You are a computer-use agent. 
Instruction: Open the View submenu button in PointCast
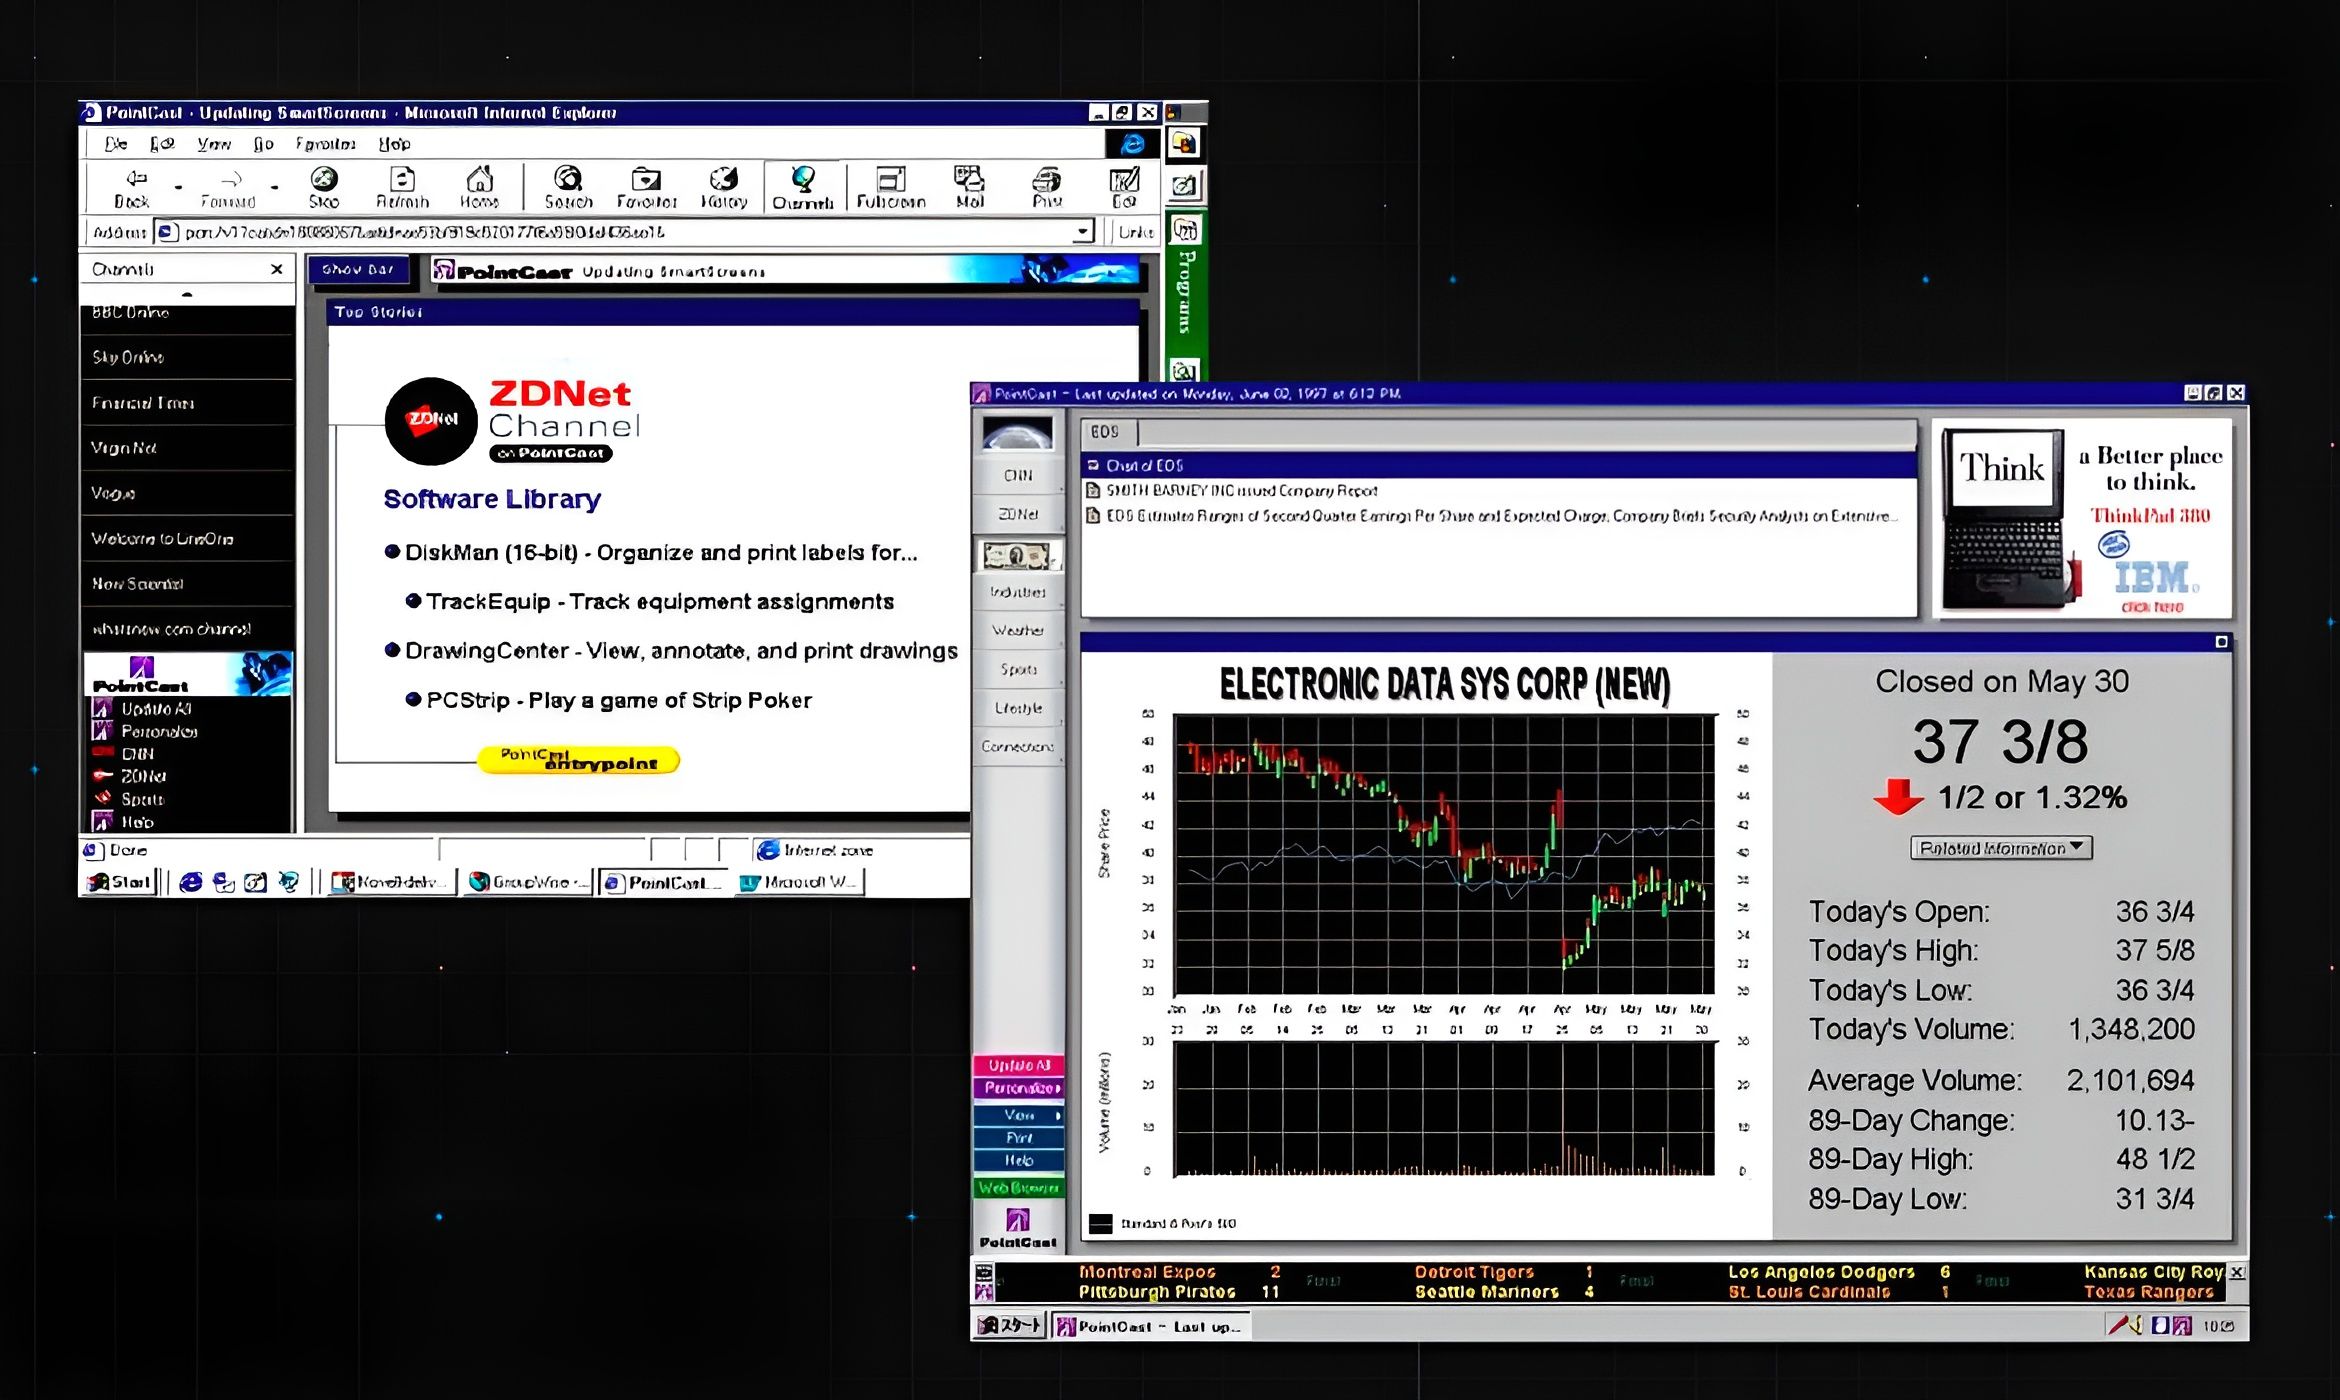(x=1018, y=1115)
